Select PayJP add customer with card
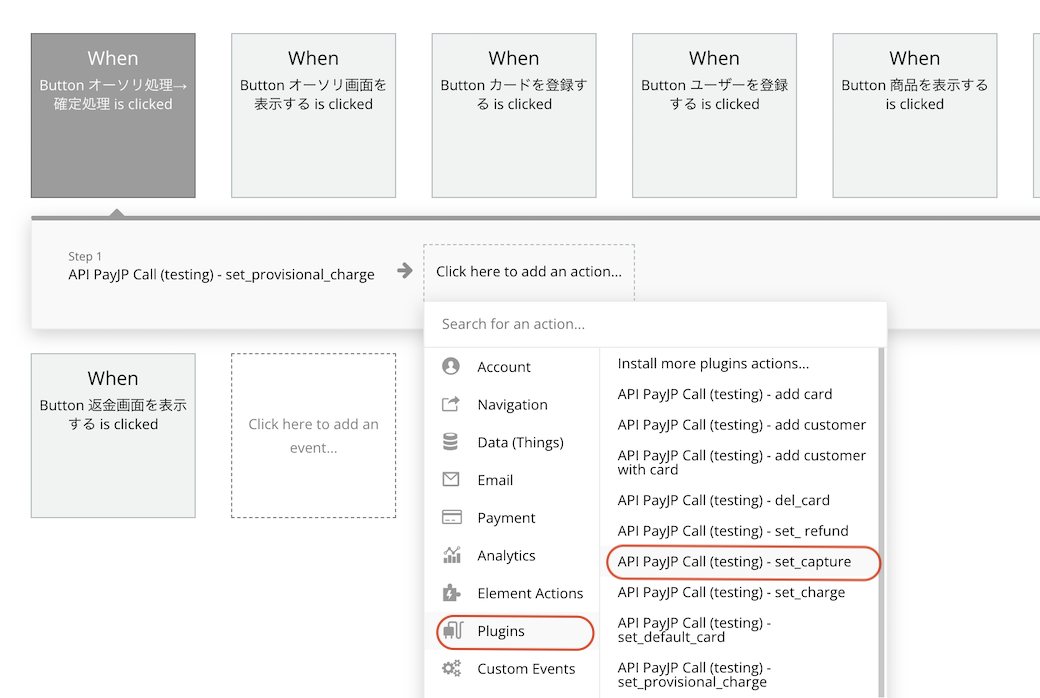Image resolution: width=1040 pixels, height=698 pixels. coord(742,462)
